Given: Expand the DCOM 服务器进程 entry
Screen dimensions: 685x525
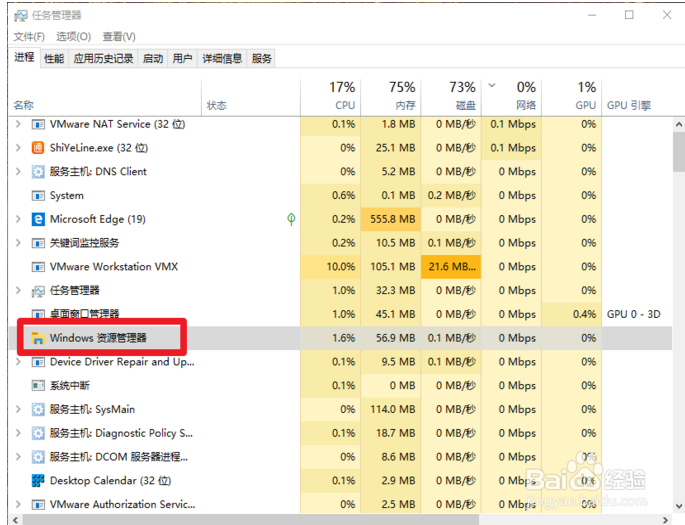Looking at the screenshot, I should tap(18, 457).
